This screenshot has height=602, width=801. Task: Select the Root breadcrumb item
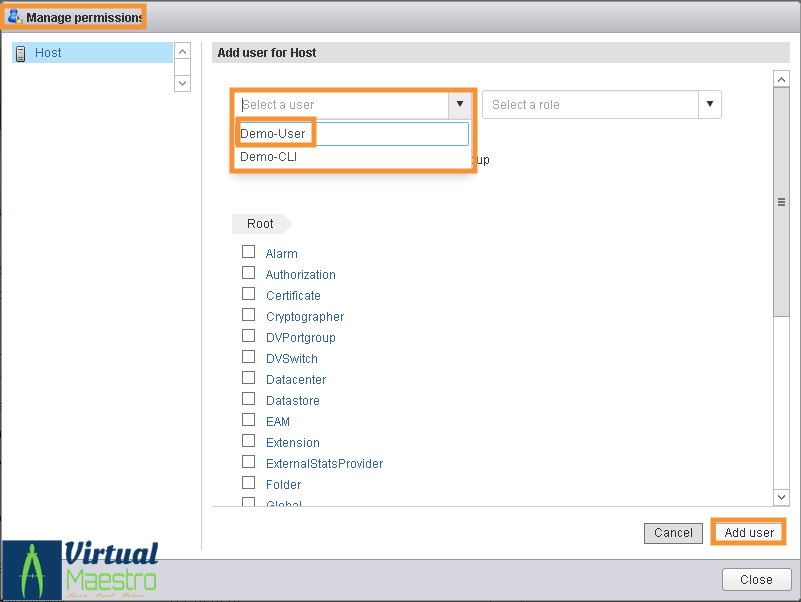click(260, 224)
